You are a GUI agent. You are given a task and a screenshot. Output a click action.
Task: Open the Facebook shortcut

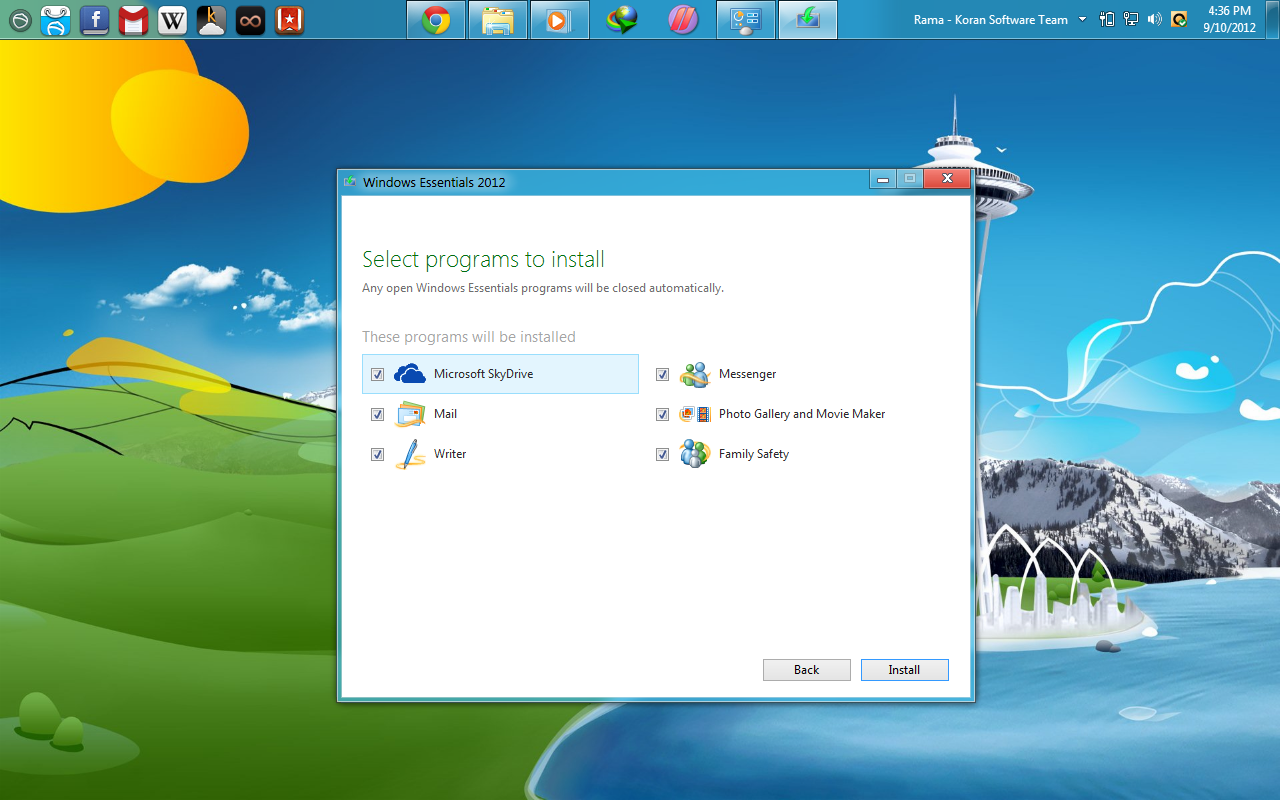pos(93,19)
